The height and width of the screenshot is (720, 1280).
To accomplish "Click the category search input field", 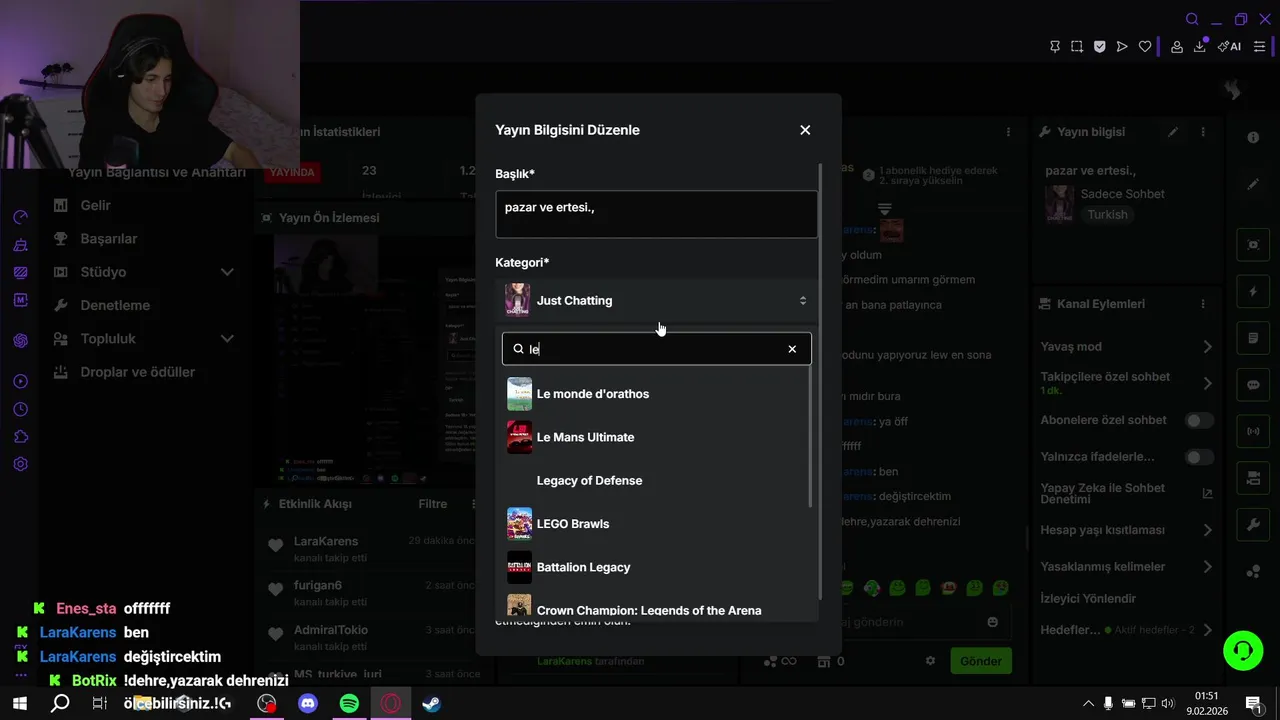I will click(x=656, y=349).
